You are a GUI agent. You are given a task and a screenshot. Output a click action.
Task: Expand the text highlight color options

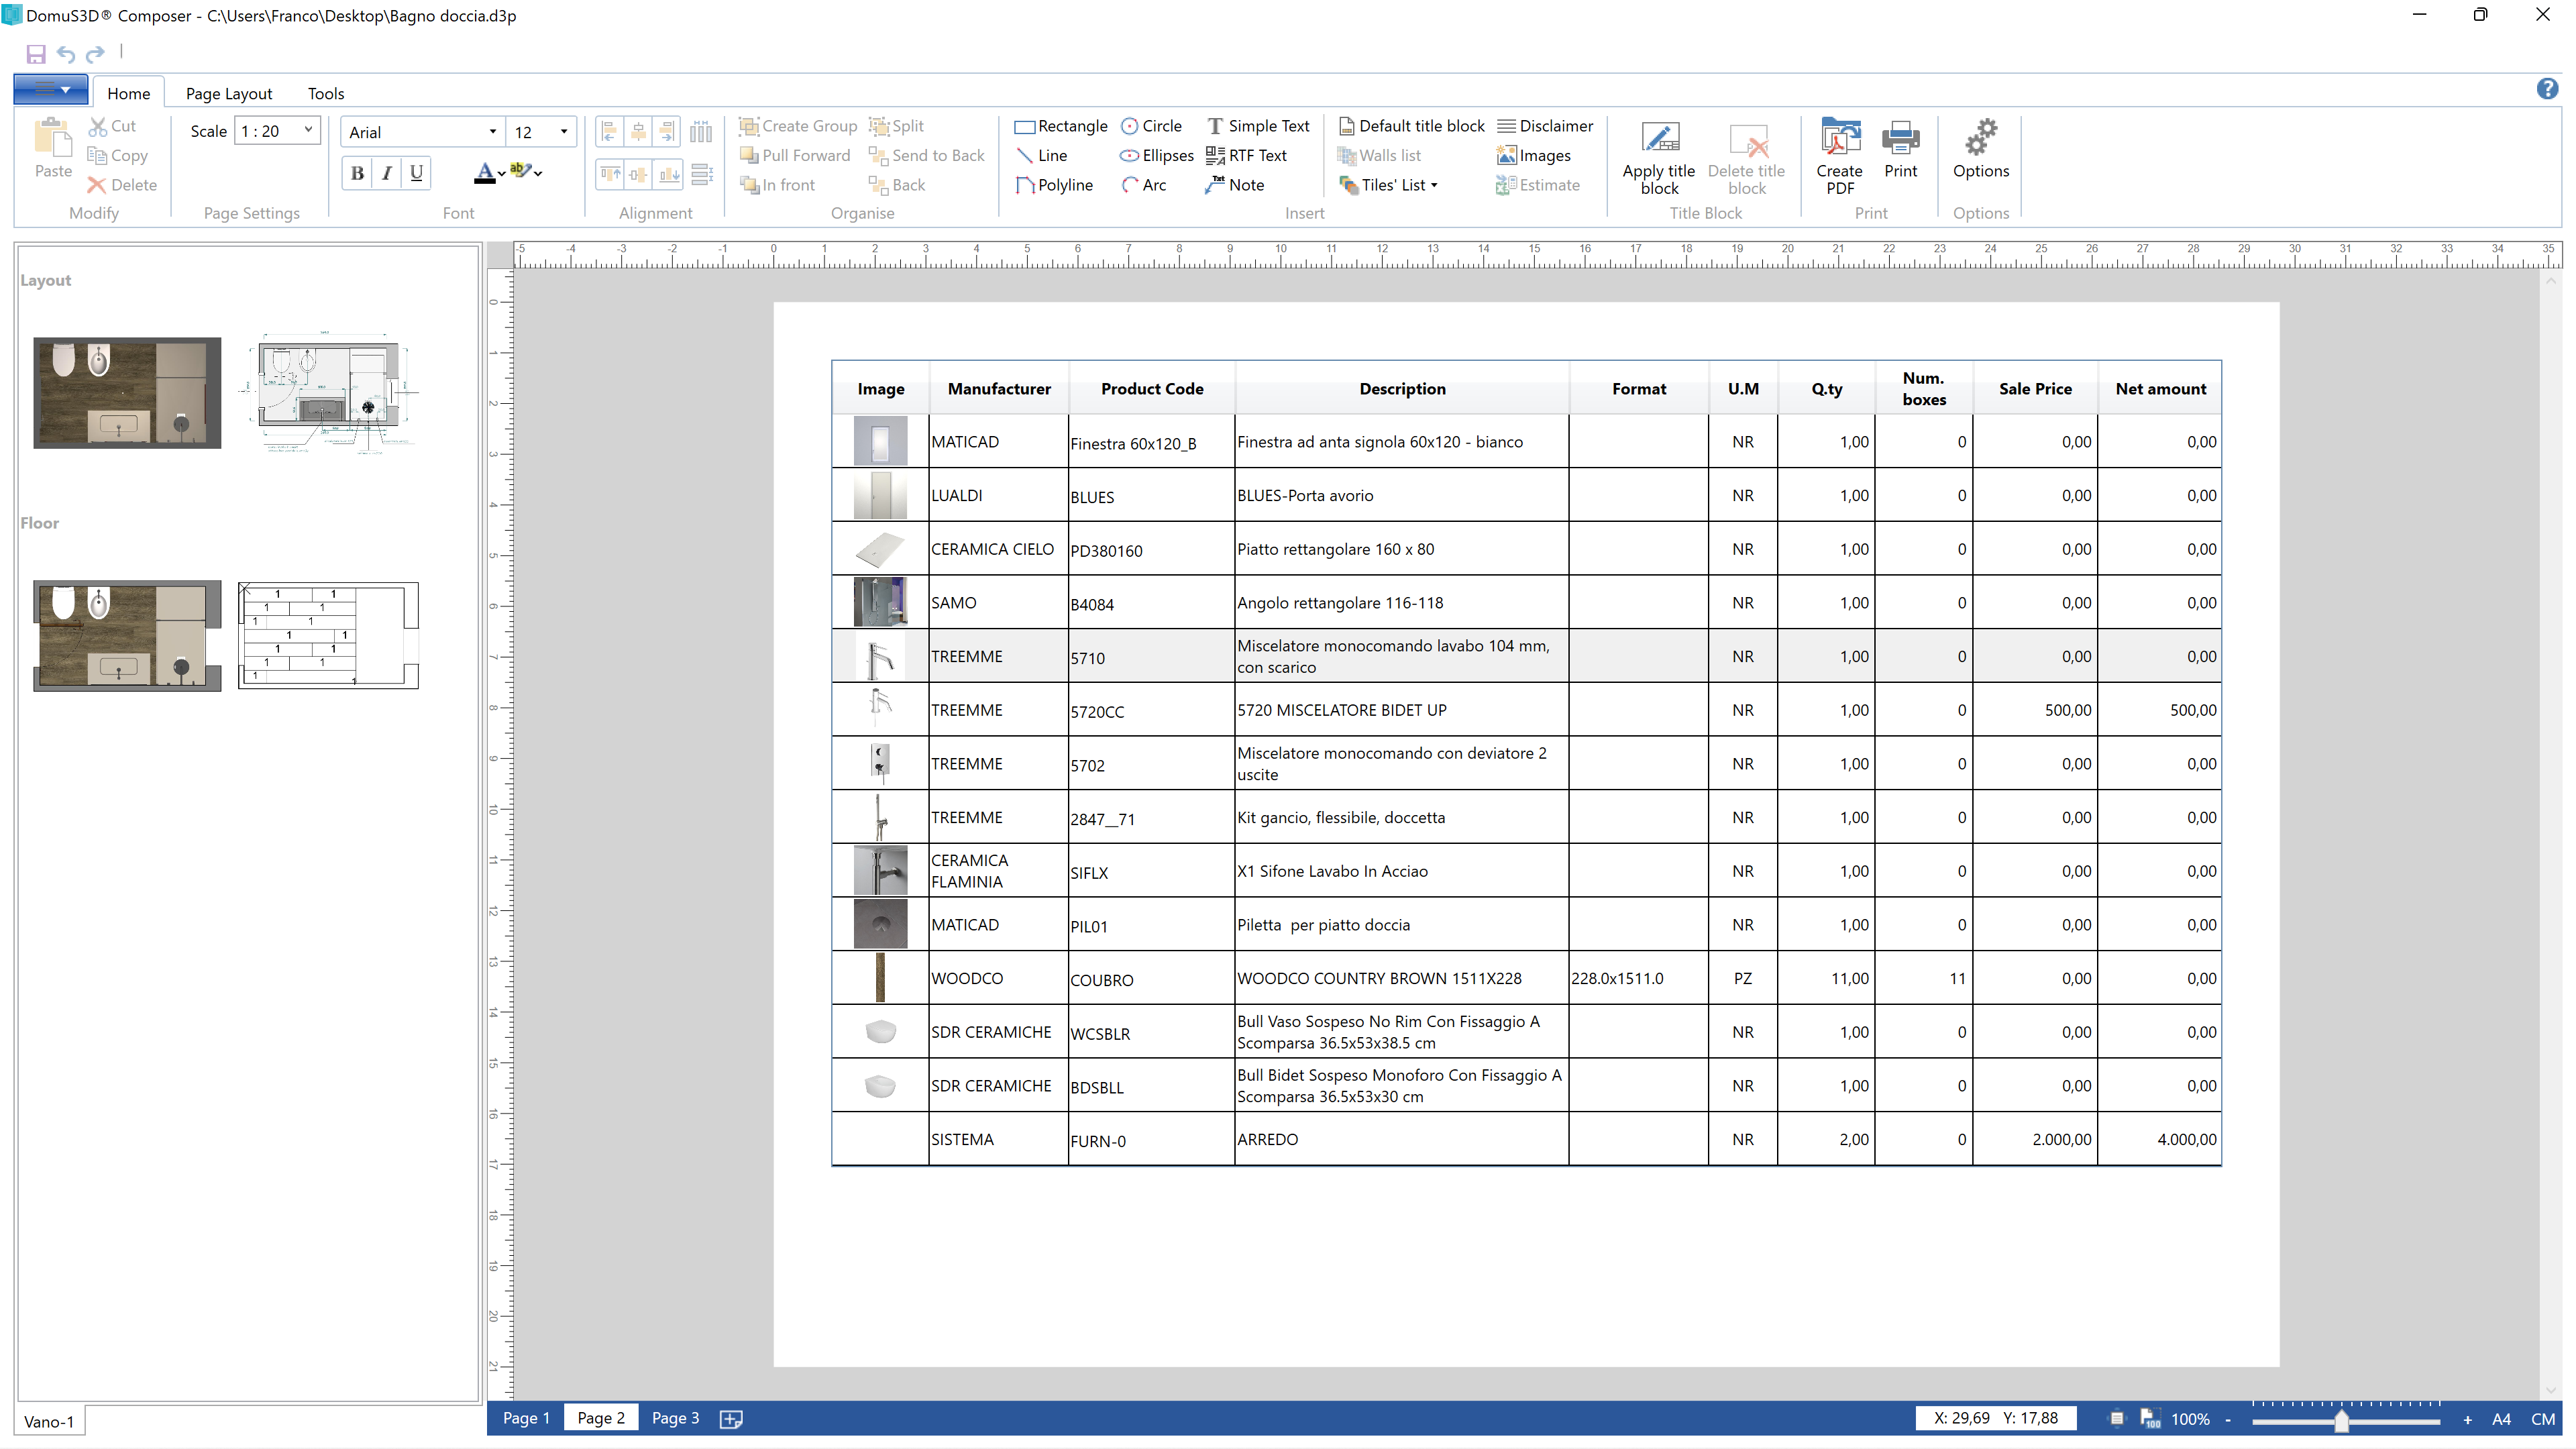pos(538,174)
